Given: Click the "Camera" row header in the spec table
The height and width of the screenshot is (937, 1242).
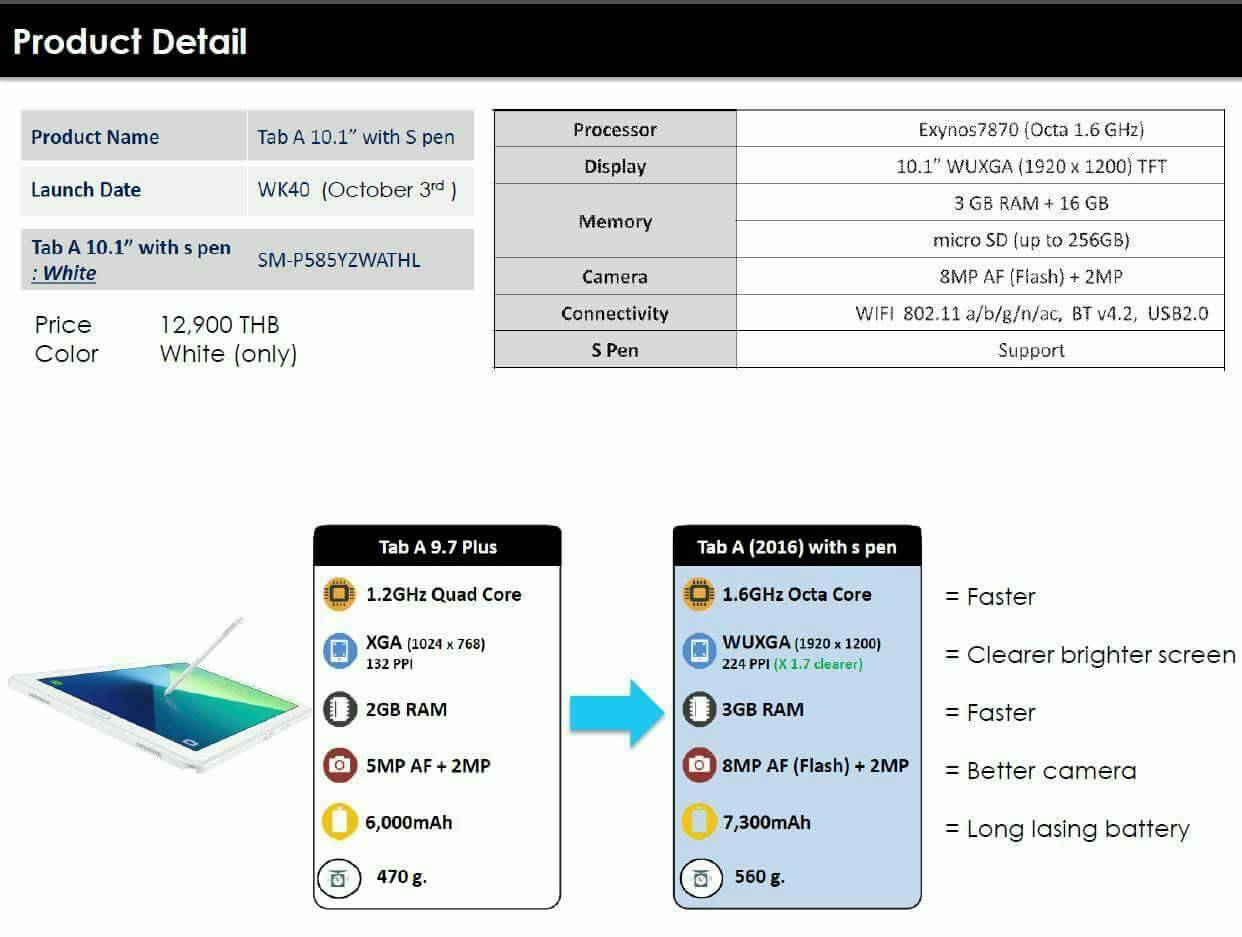Looking at the screenshot, I should pyautogui.click(x=615, y=276).
